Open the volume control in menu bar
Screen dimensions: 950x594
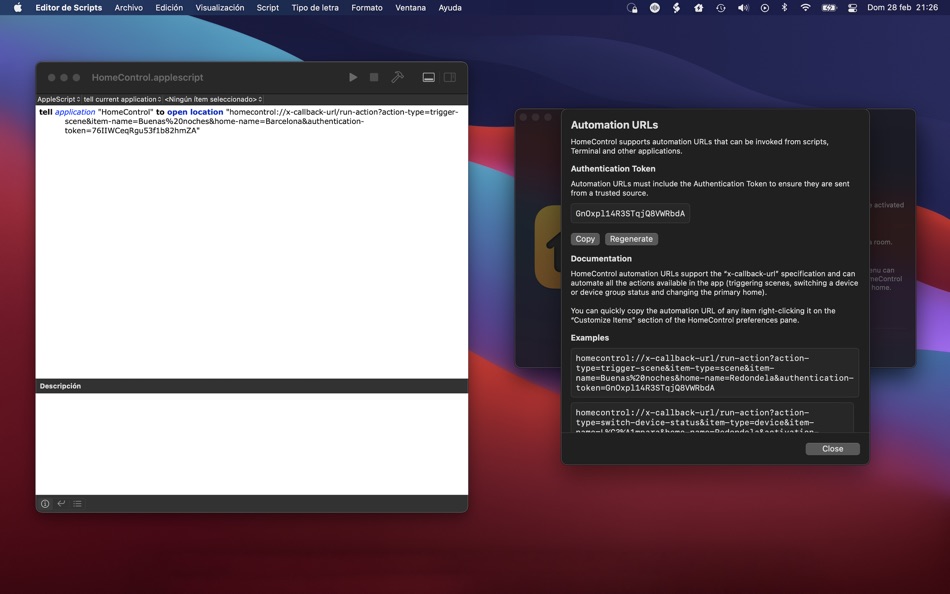743,8
